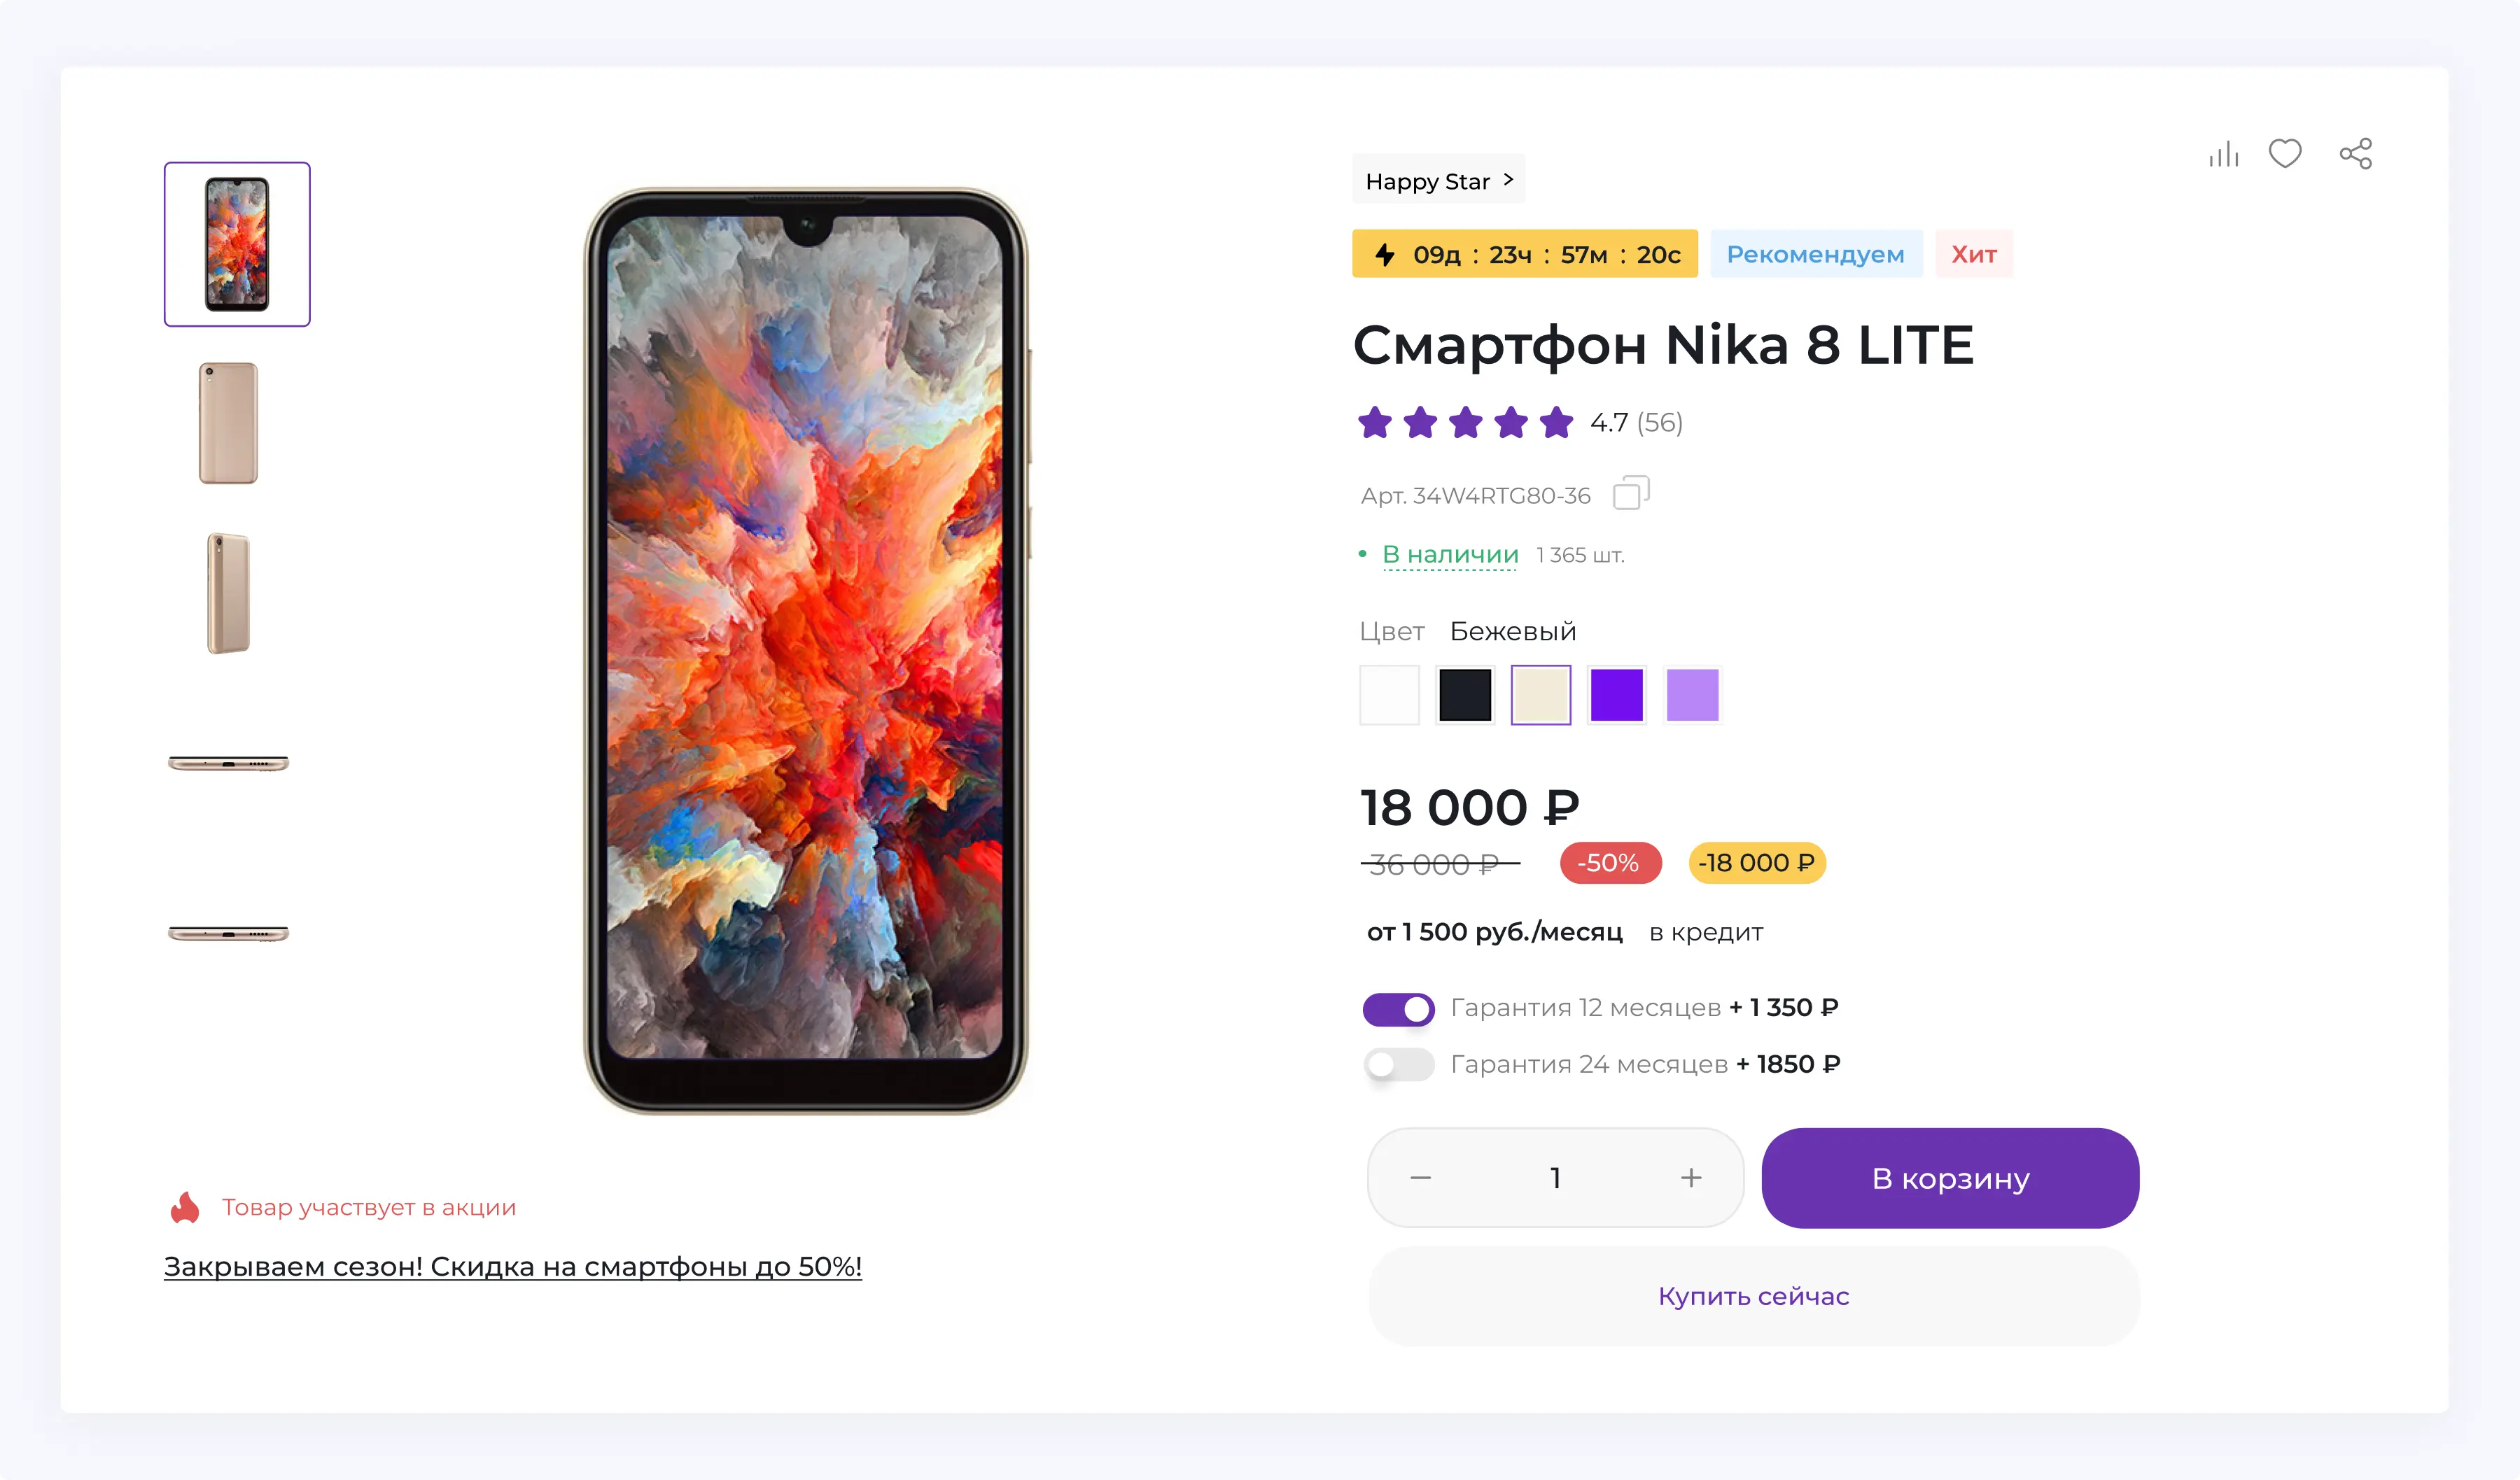This screenshot has width=2520, height=1480.
Task: Click the lightning countdown timer badge
Action: click(x=1525, y=254)
